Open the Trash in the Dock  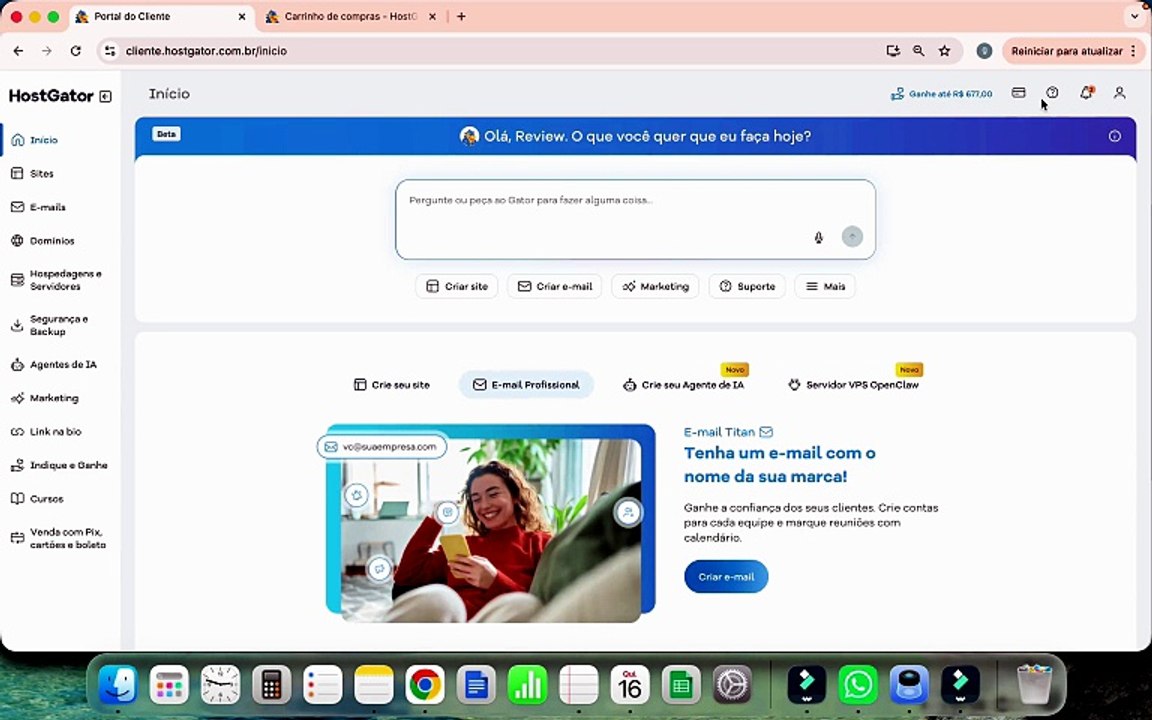(1034, 685)
